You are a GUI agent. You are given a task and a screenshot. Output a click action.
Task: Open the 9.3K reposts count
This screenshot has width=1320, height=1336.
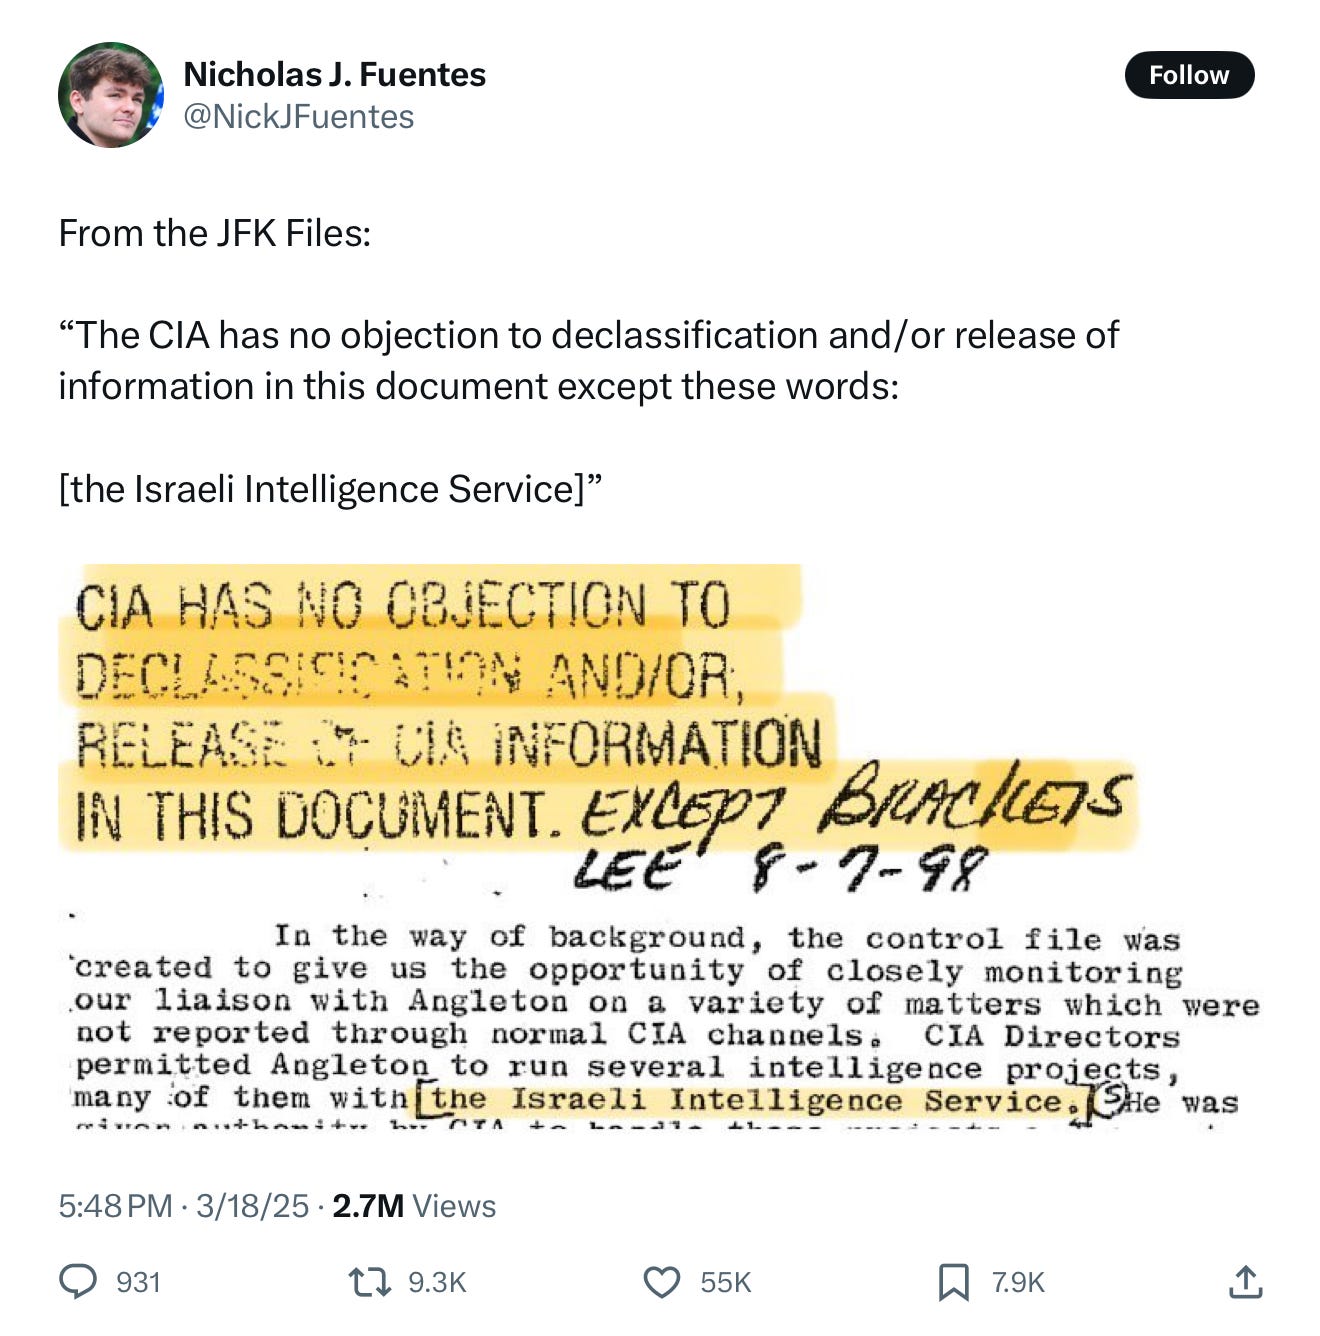pos(437,1282)
